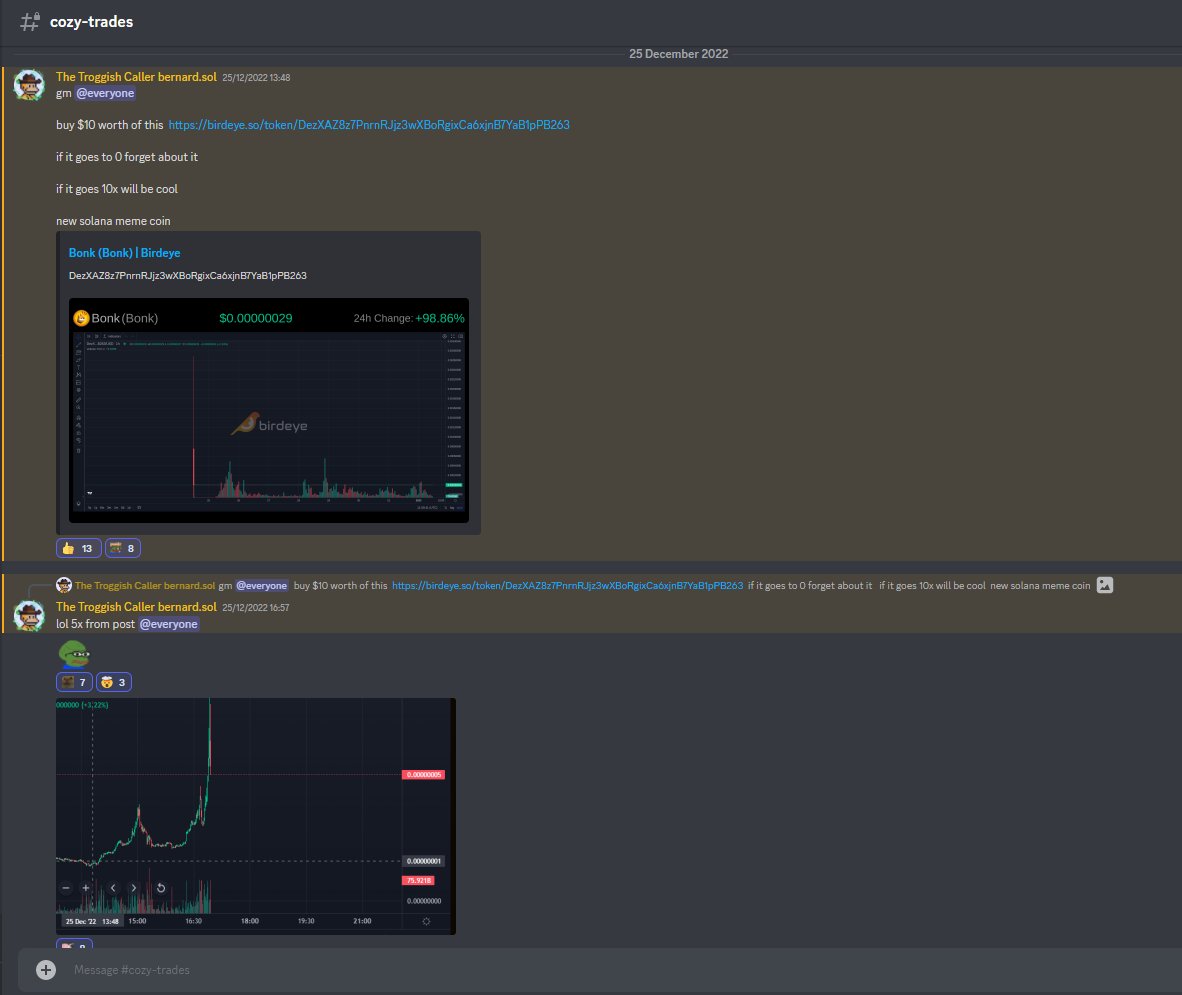
Task: Toggle the reaction showing 7
Action: point(75,682)
